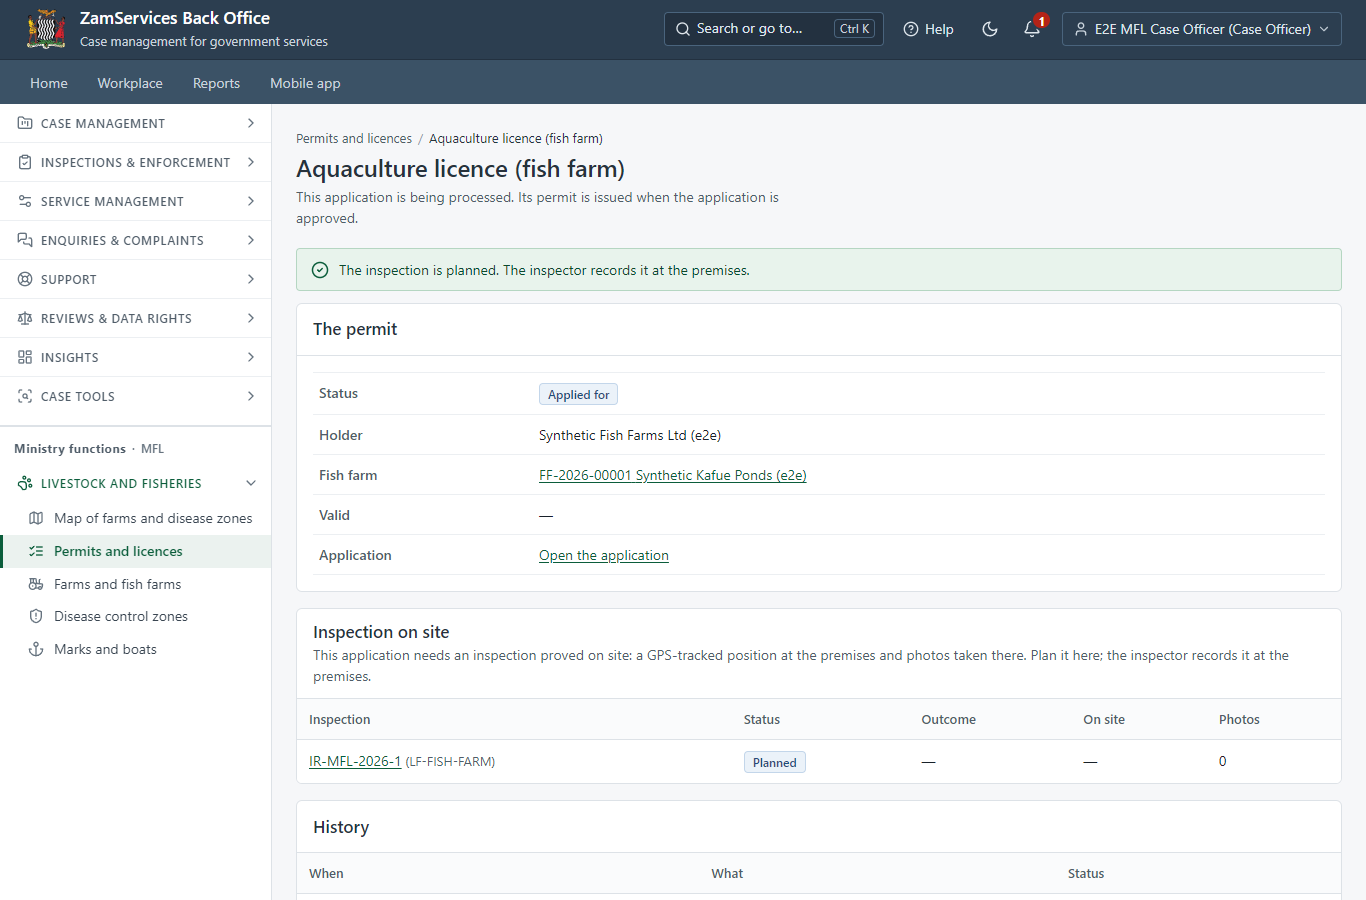Click the shield icon for Disease control zones

36,616
